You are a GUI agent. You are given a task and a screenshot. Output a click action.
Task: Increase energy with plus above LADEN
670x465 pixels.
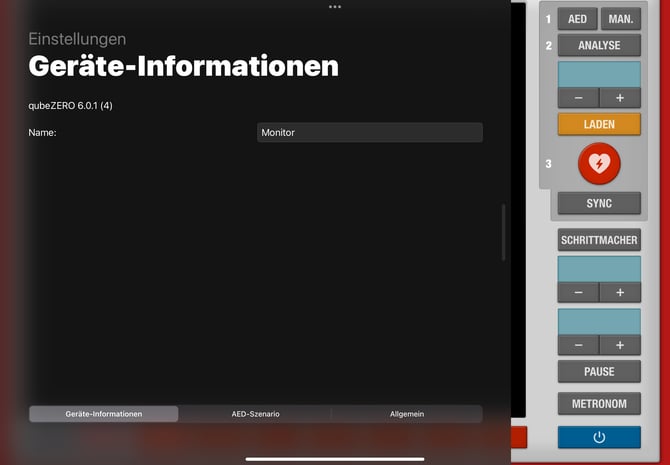pos(620,98)
